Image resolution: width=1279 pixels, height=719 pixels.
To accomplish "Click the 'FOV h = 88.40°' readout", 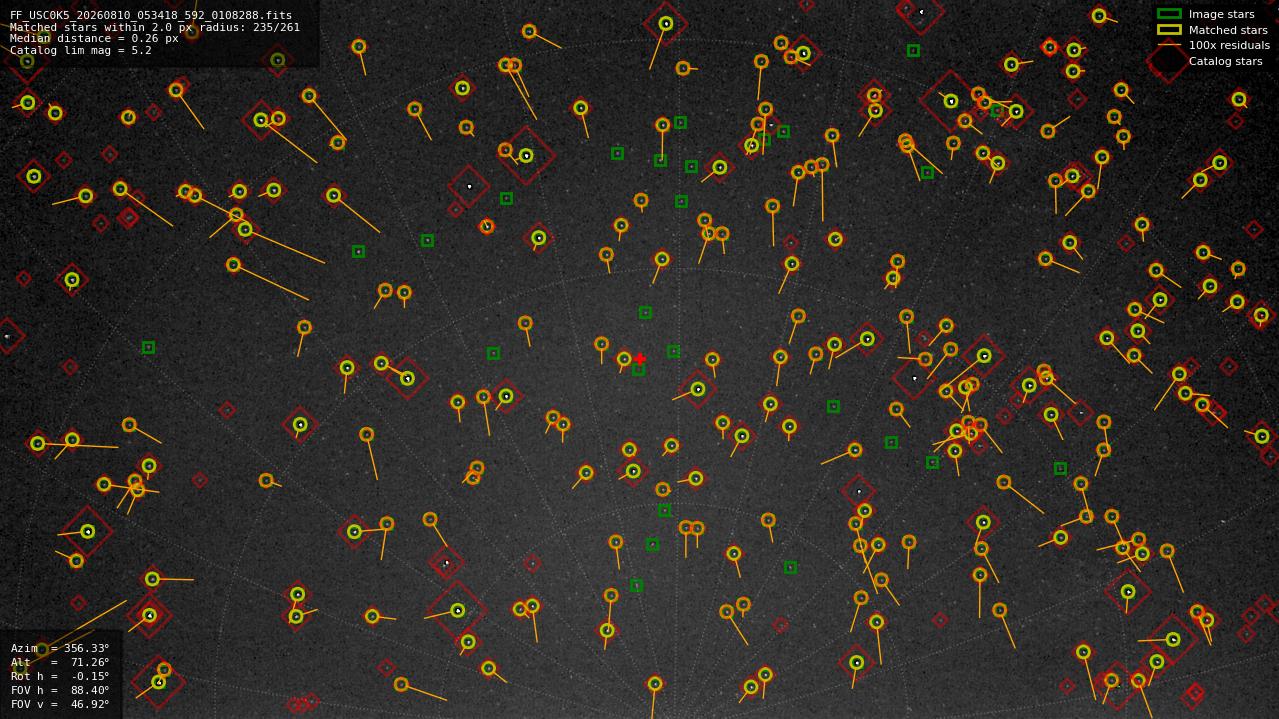I will coord(60,690).
